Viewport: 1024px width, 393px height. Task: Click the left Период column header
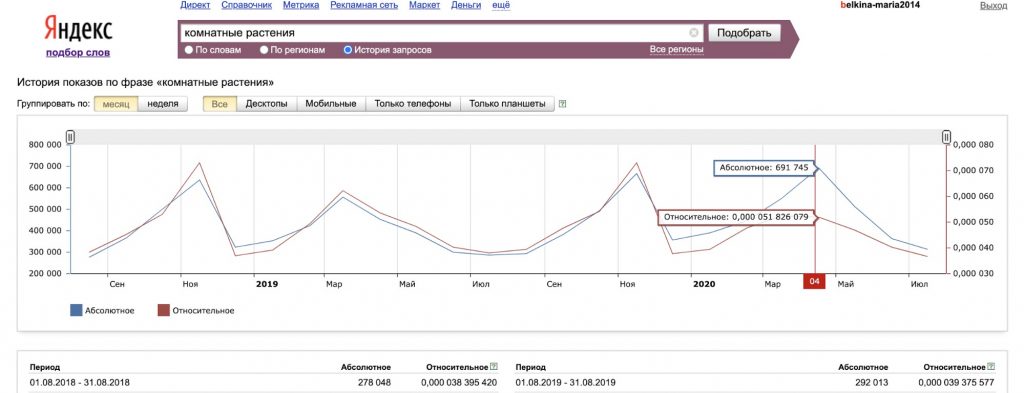pyautogui.click(x=45, y=368)
